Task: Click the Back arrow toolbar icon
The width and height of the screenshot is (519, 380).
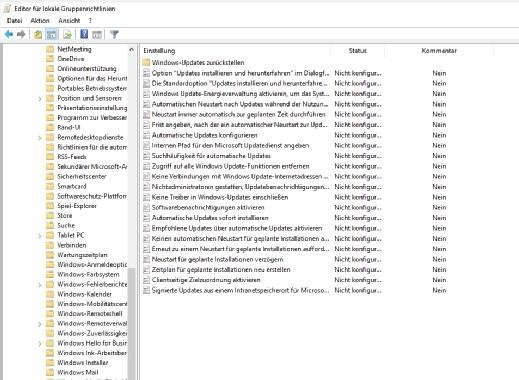Action: point(9,34)
